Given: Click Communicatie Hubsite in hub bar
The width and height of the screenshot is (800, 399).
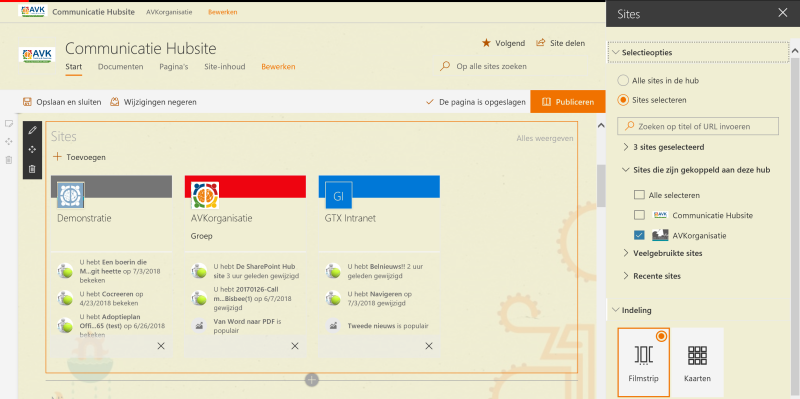Looking at the screenshot, I should click(93, 12).
